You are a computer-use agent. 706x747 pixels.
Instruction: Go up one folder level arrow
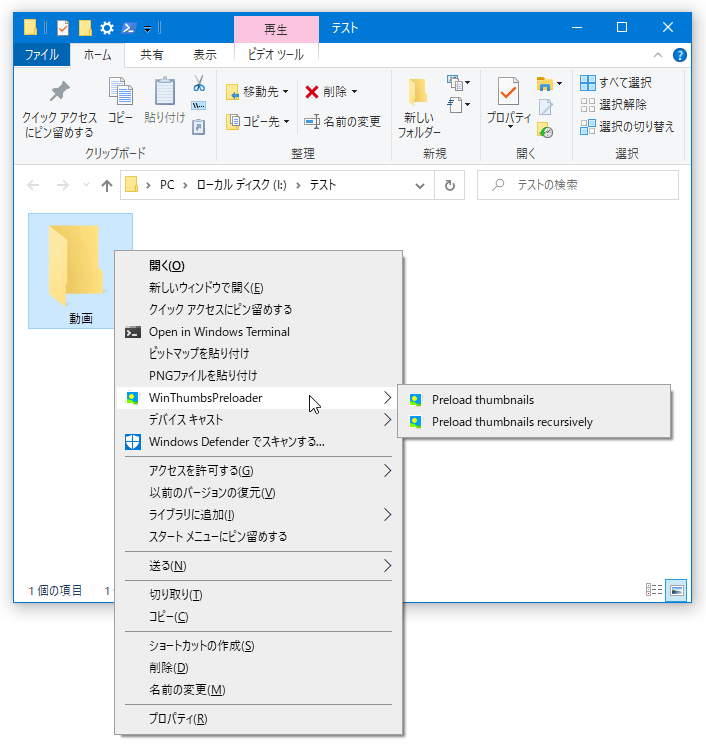[107, 185]
